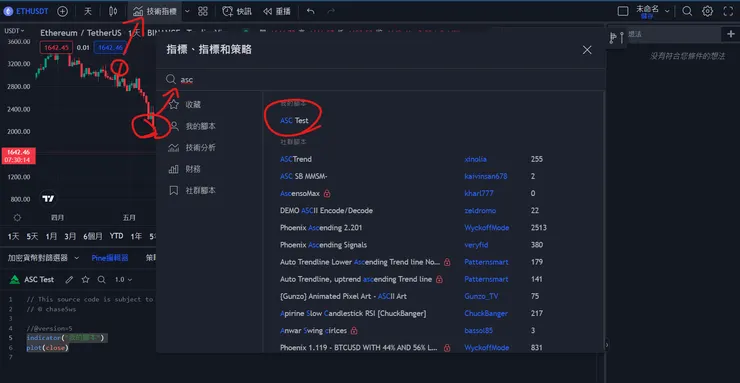Screen dimensions: 740x383
Task: Redo the chart action
Action: (331, 11)
